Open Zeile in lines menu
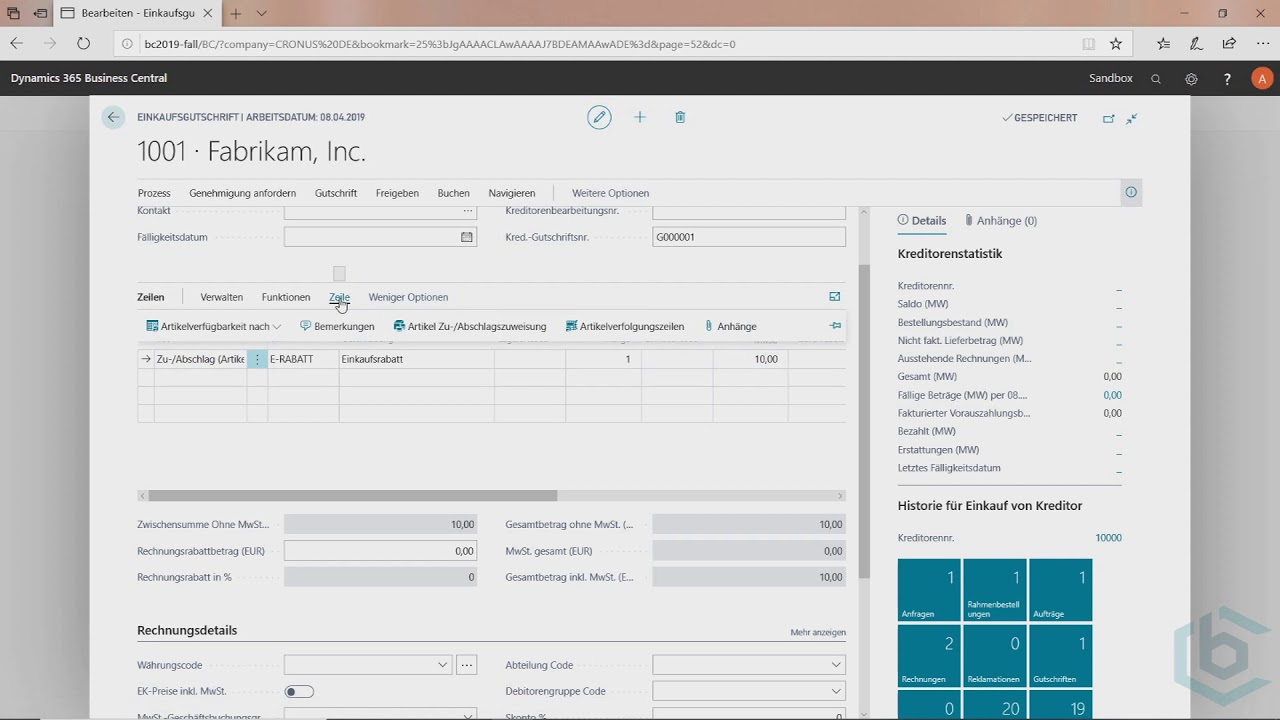Screen dimensions: 1280x720 (x=339, y=297)
